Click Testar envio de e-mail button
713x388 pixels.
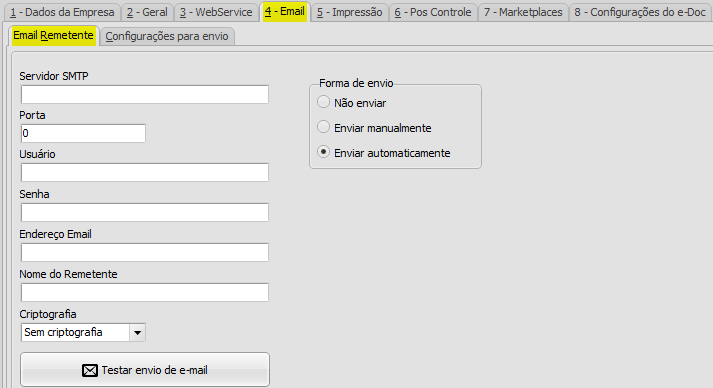pyautogui.click(x=145, y=370)
